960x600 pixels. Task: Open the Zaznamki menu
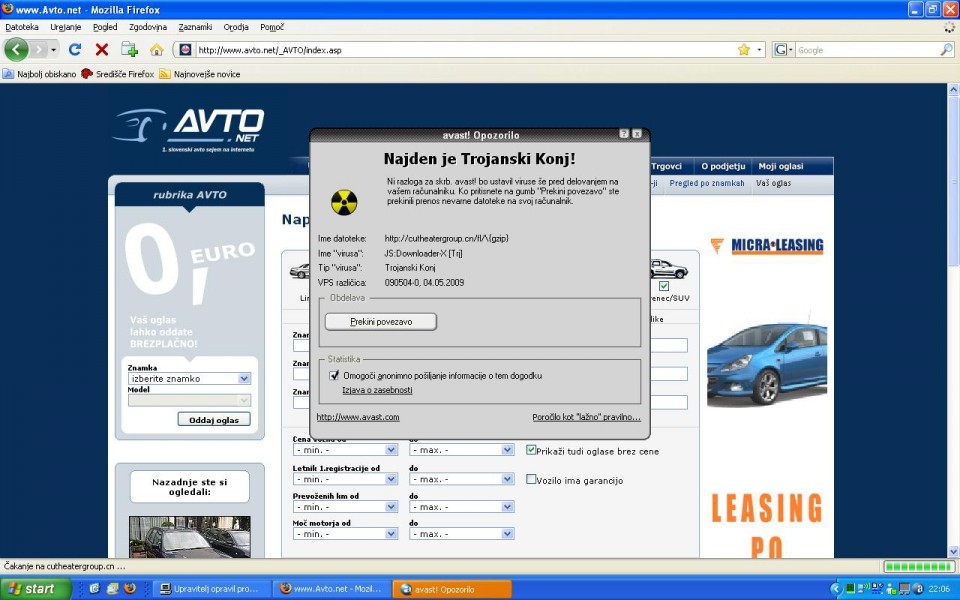pos(195,27)
